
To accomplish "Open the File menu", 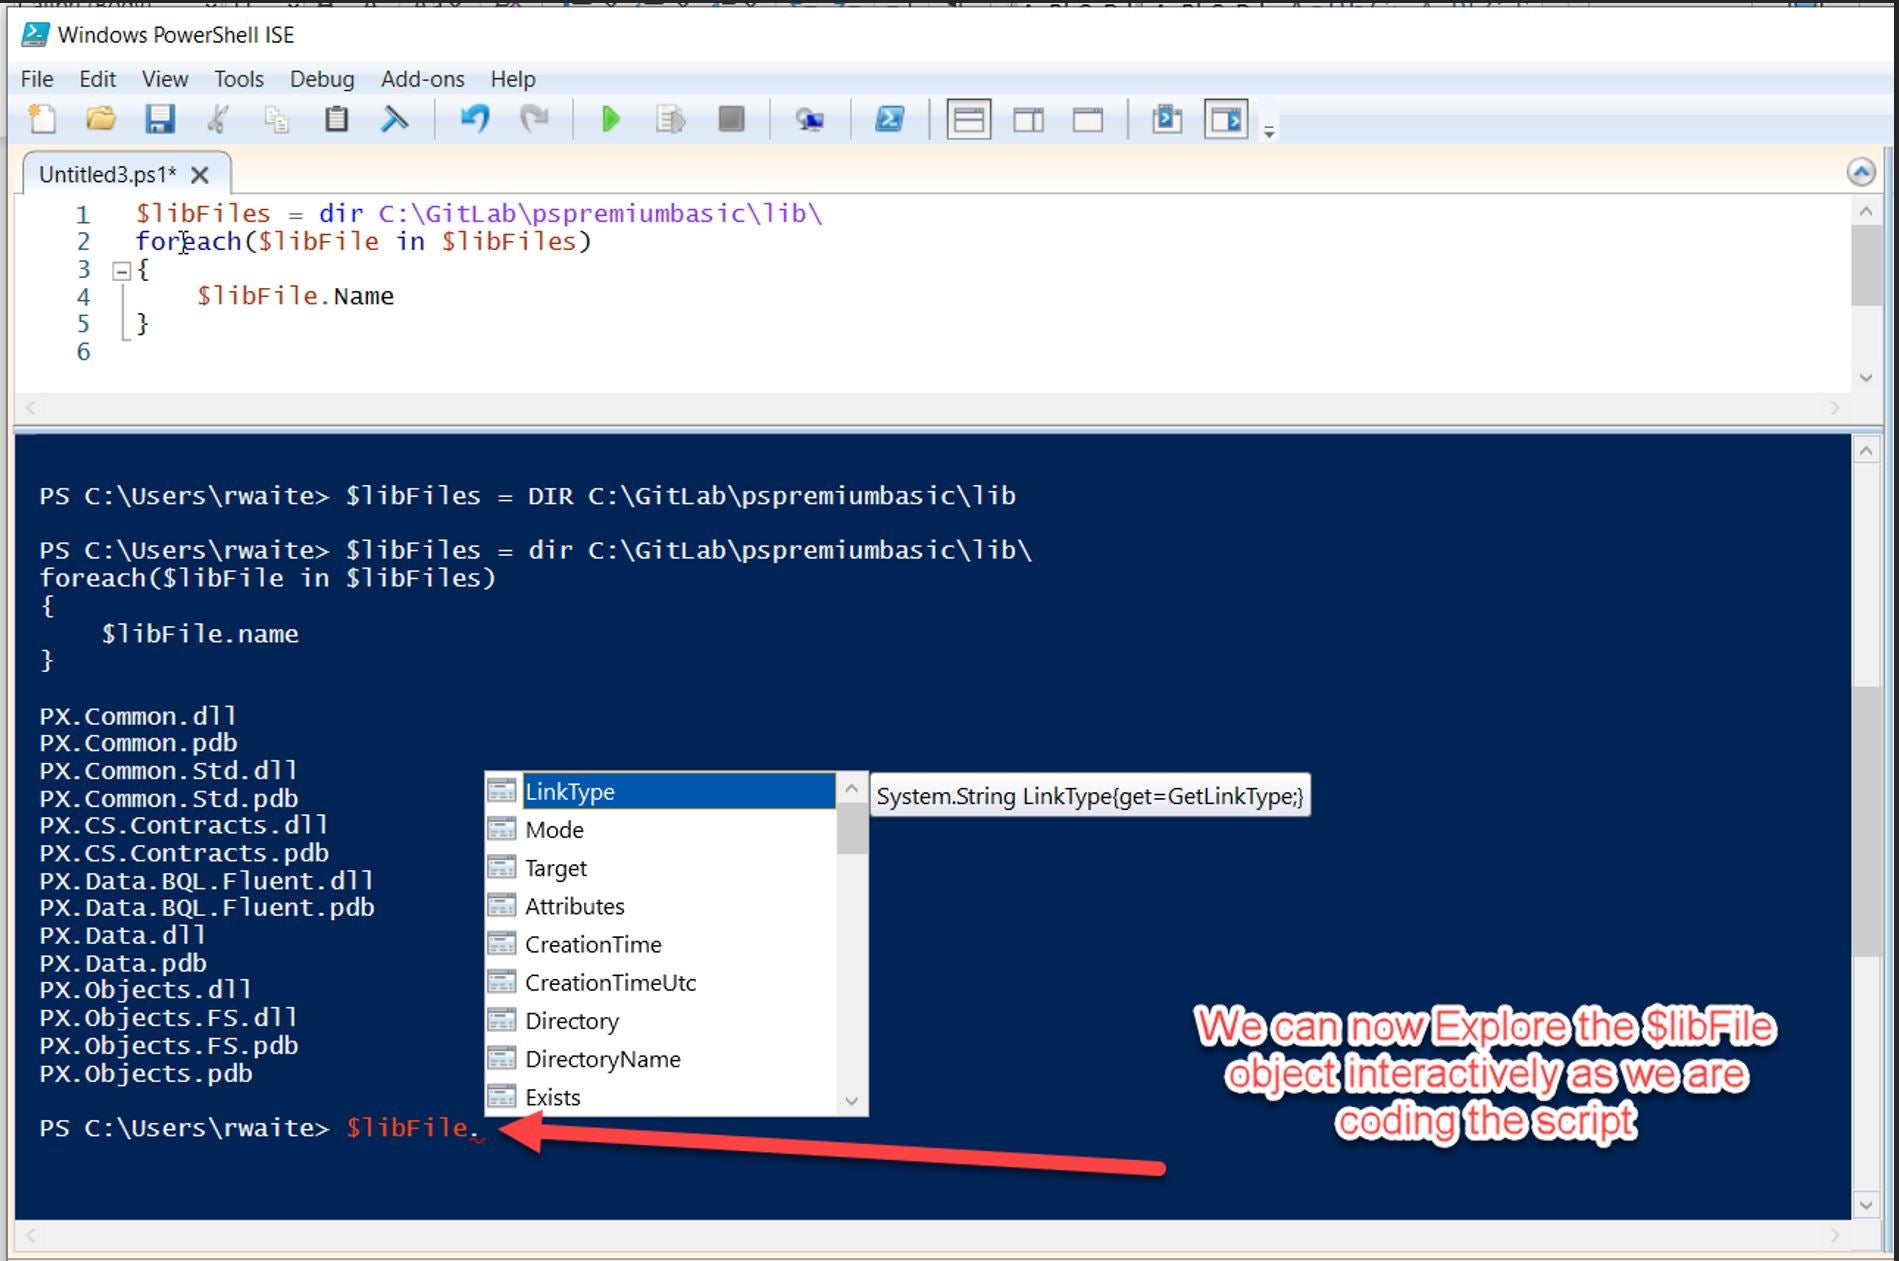I will (37, 79).
